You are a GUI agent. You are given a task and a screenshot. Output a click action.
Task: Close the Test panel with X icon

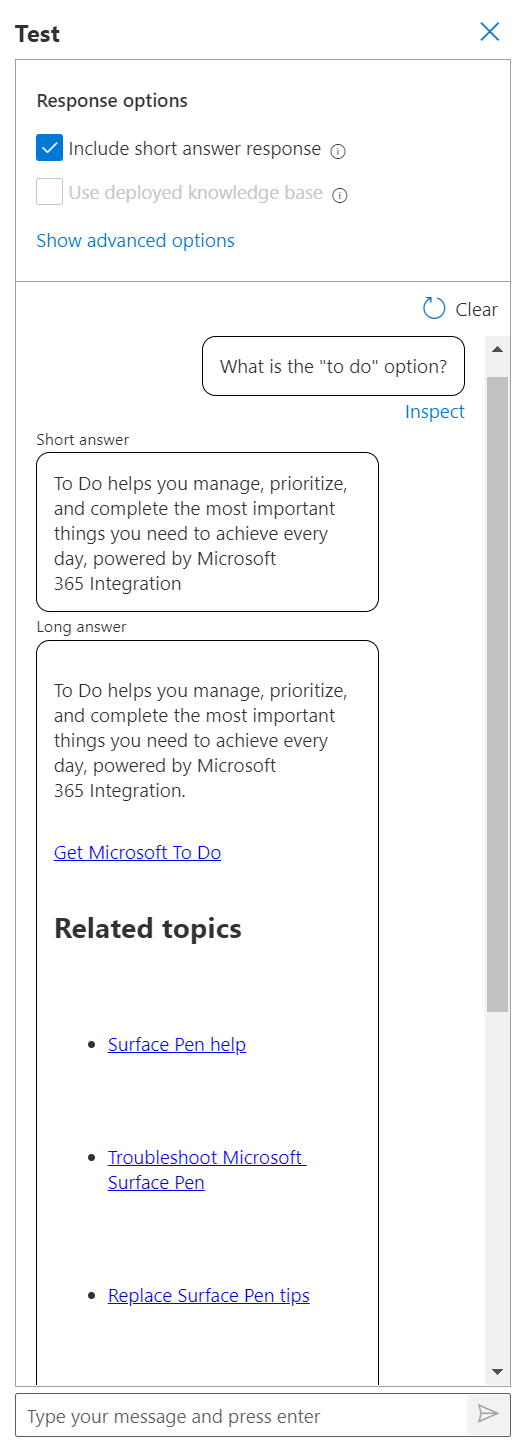(490, 32)
